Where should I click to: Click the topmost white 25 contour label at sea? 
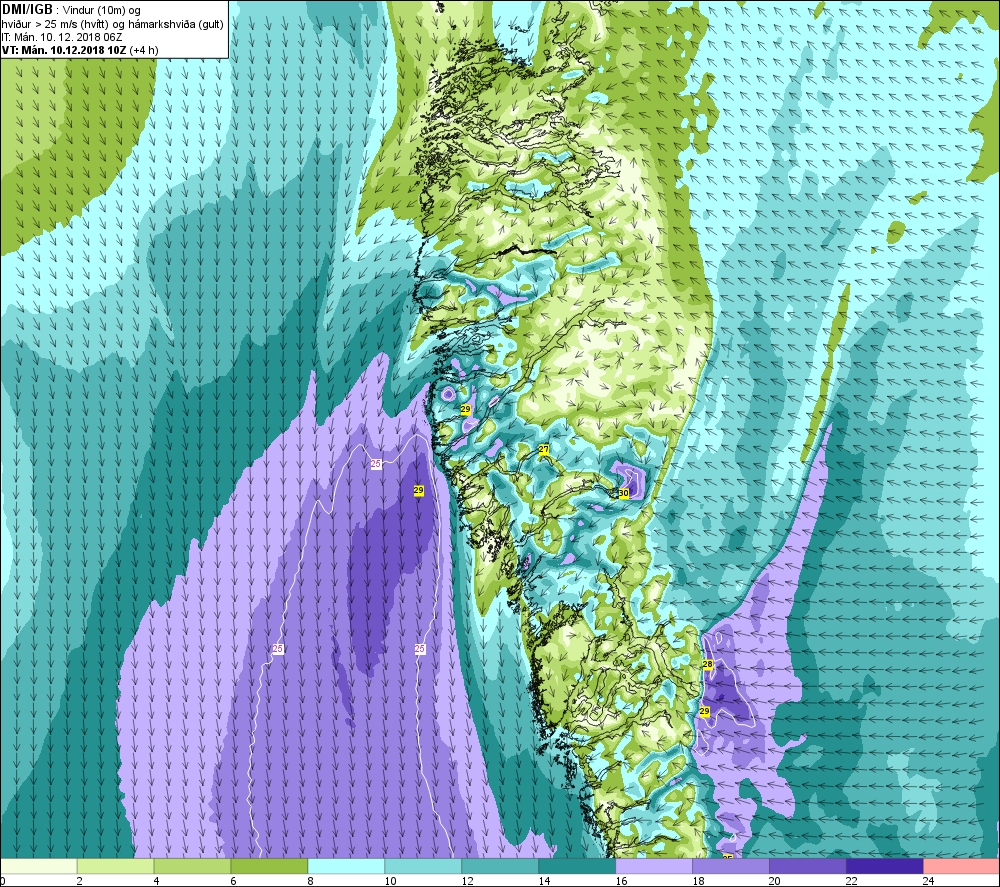[376, 464]
